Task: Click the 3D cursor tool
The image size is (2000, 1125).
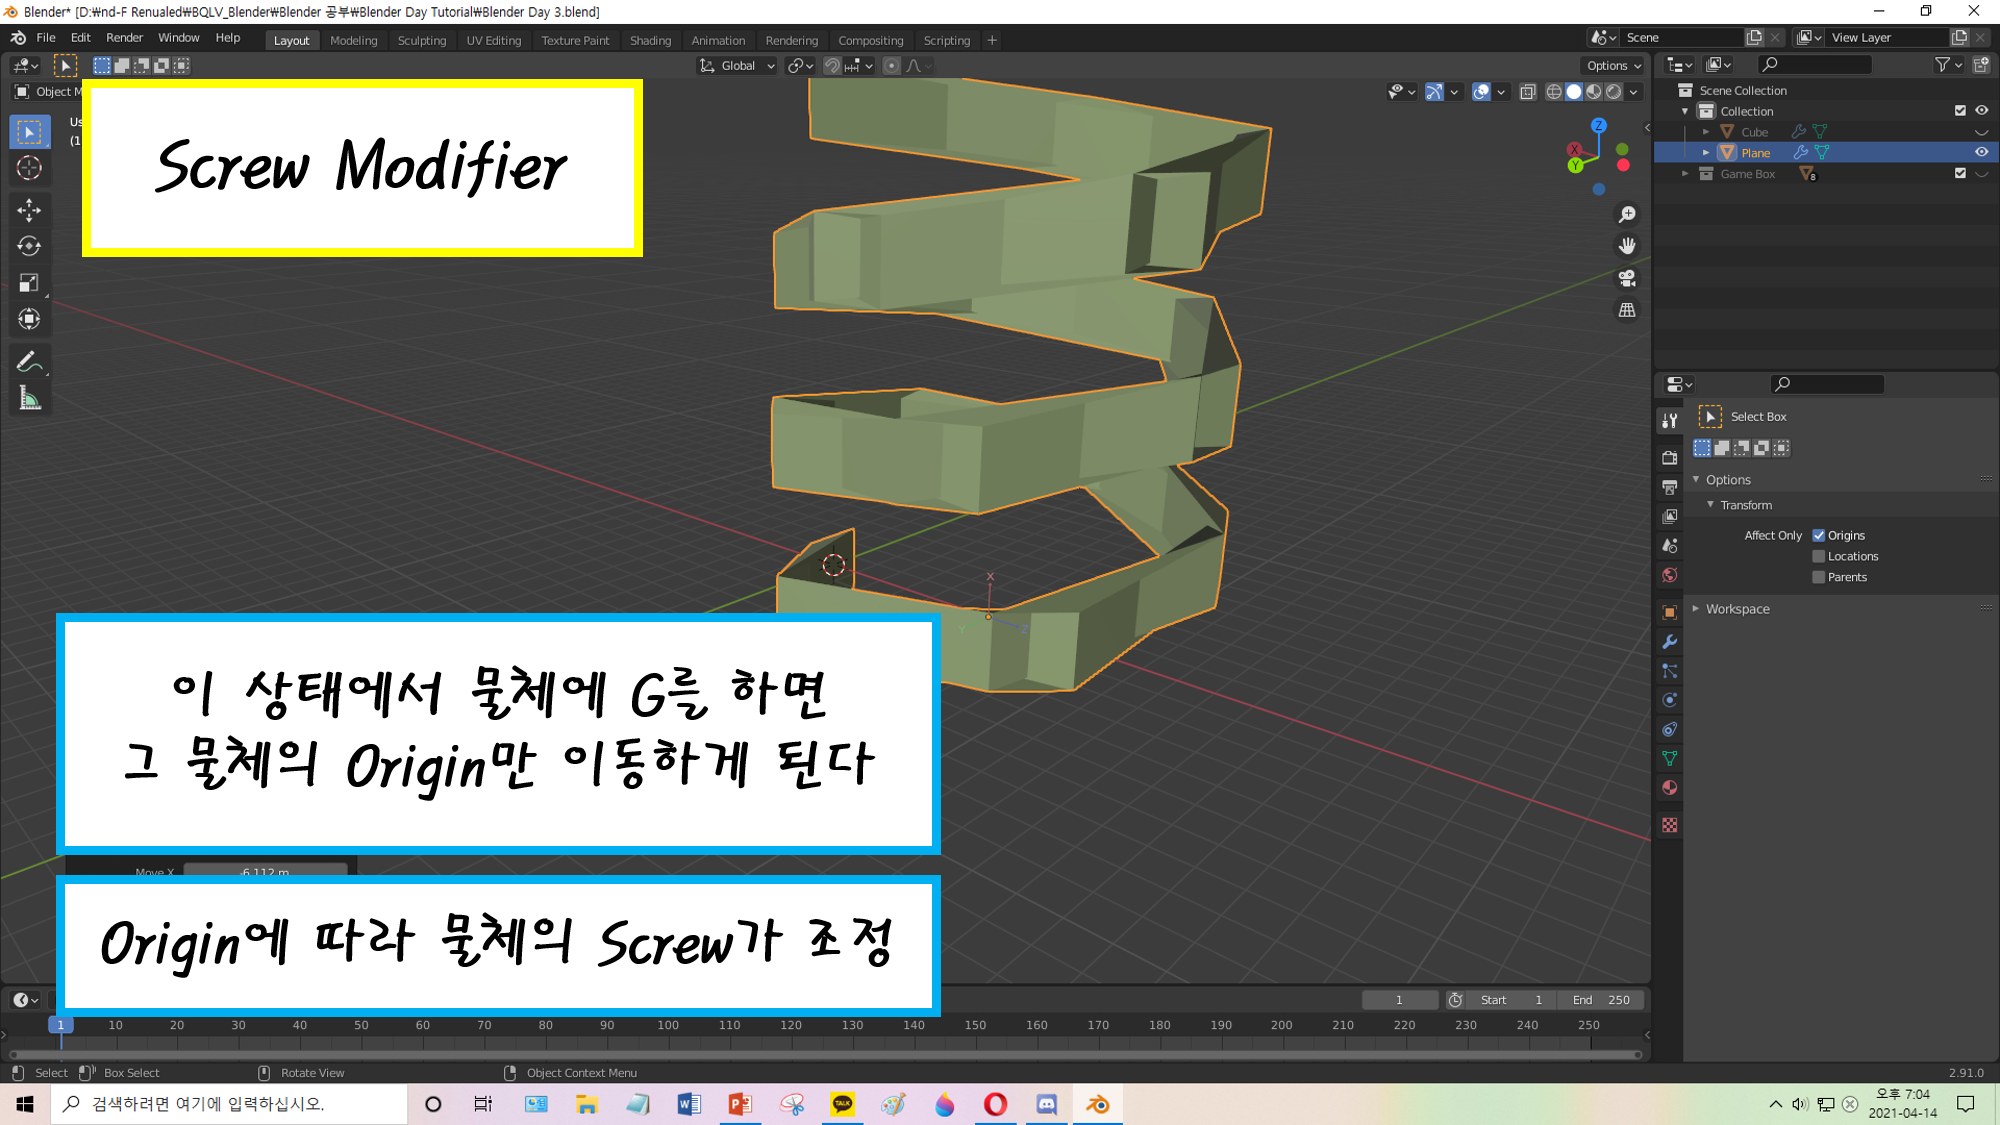Action: pyautogui.click(x=29, y=168)
